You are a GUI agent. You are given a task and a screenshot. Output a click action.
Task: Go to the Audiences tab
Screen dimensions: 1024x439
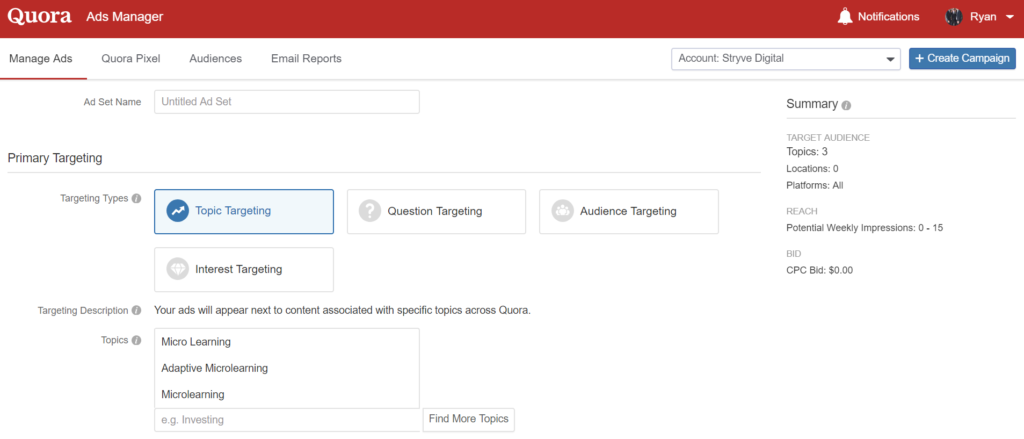point(216,59)
